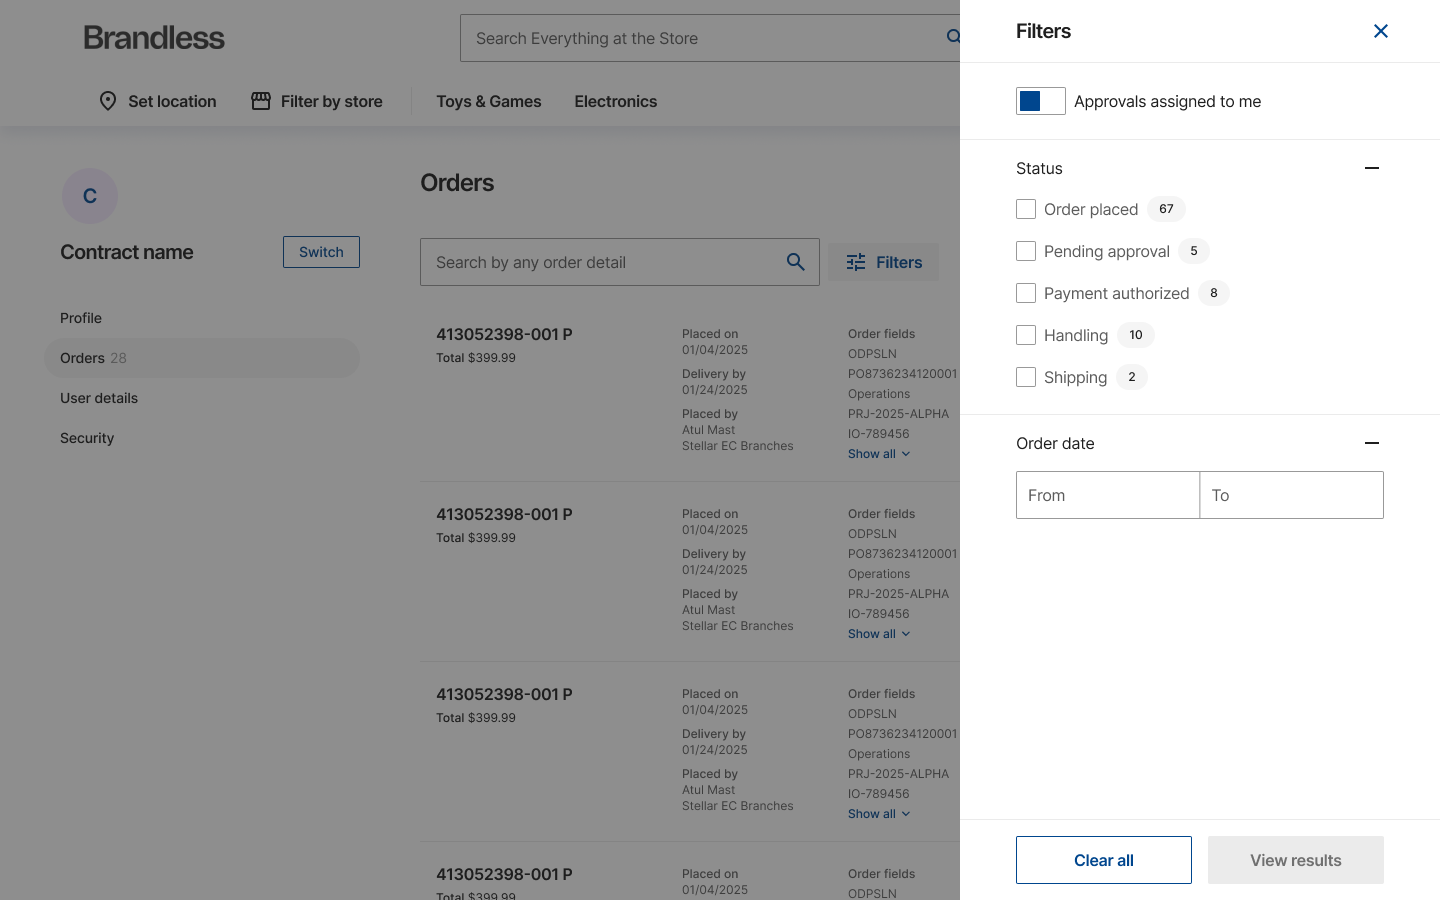Click the Brandless logo
Image resolution: width=1440 pixels, height=900 pixels.
tap(154, 38)
